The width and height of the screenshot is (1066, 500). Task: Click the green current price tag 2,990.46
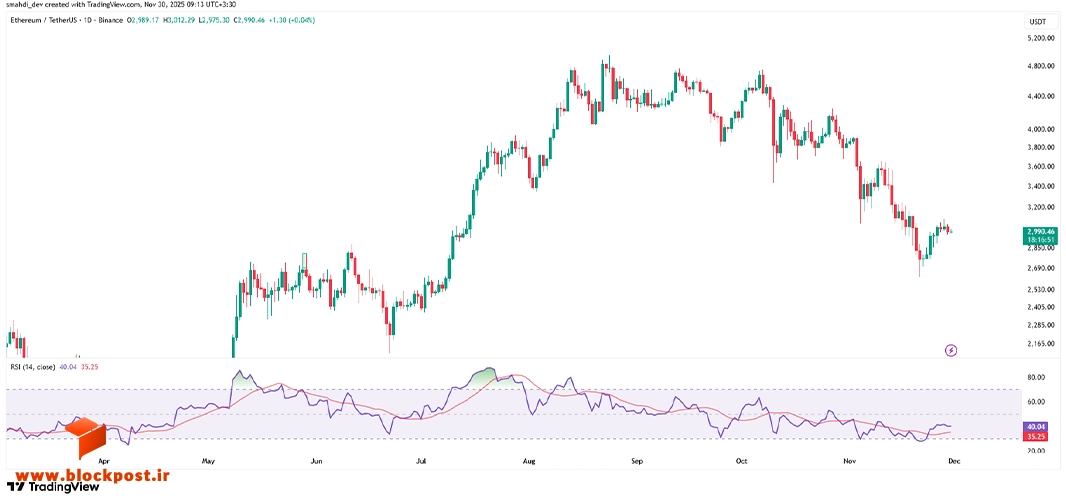click(1040, 231)
